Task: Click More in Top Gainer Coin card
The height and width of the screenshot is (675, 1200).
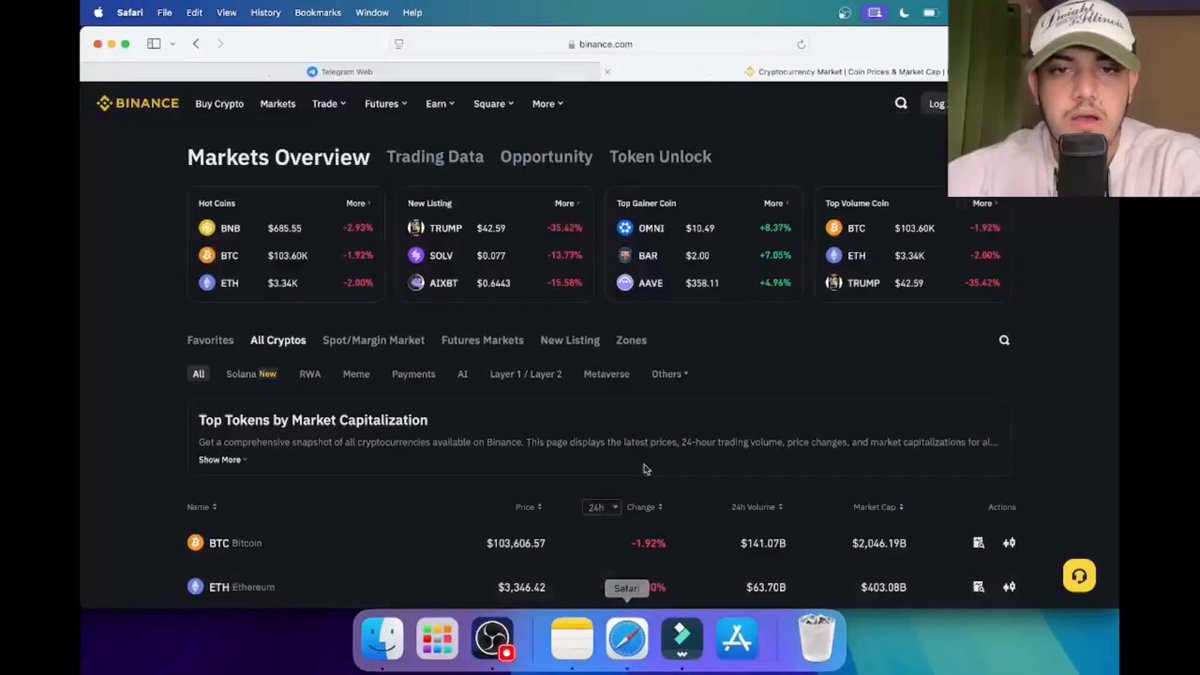Action: pyautogui.click(x=776, y=203)
